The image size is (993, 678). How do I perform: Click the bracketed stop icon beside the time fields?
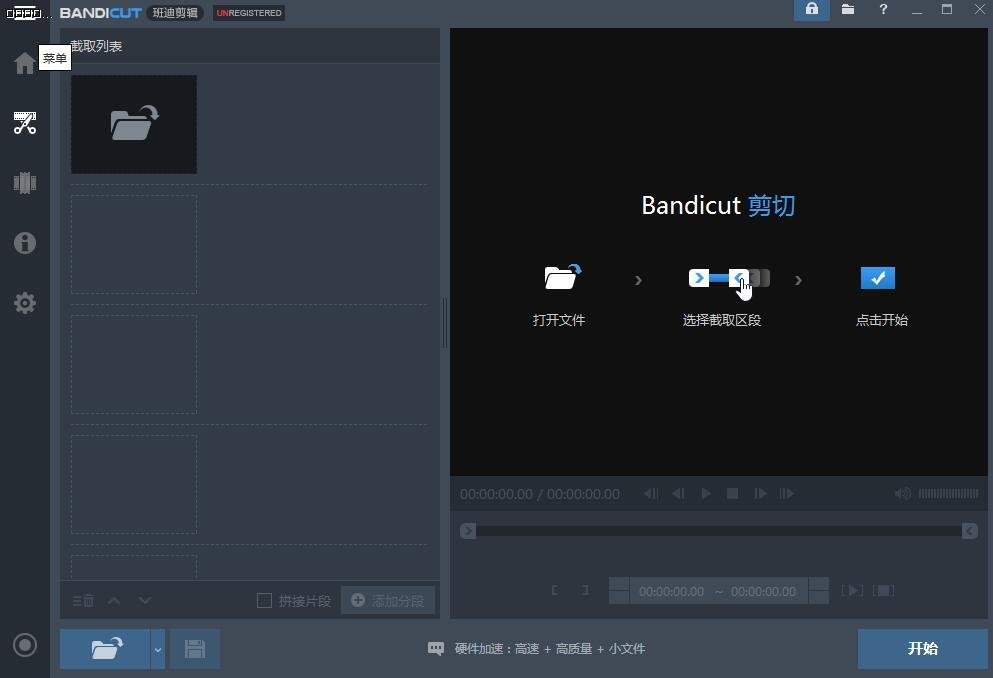pos(883,591)
